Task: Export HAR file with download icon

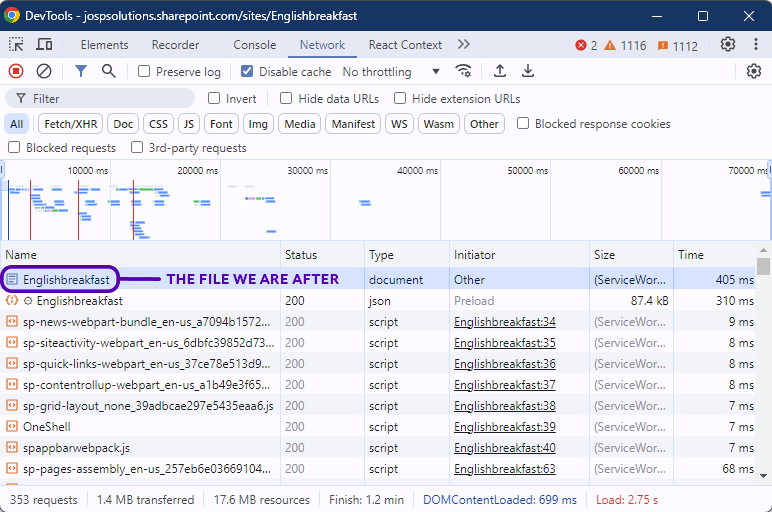Action: click(x=528, y=71)
